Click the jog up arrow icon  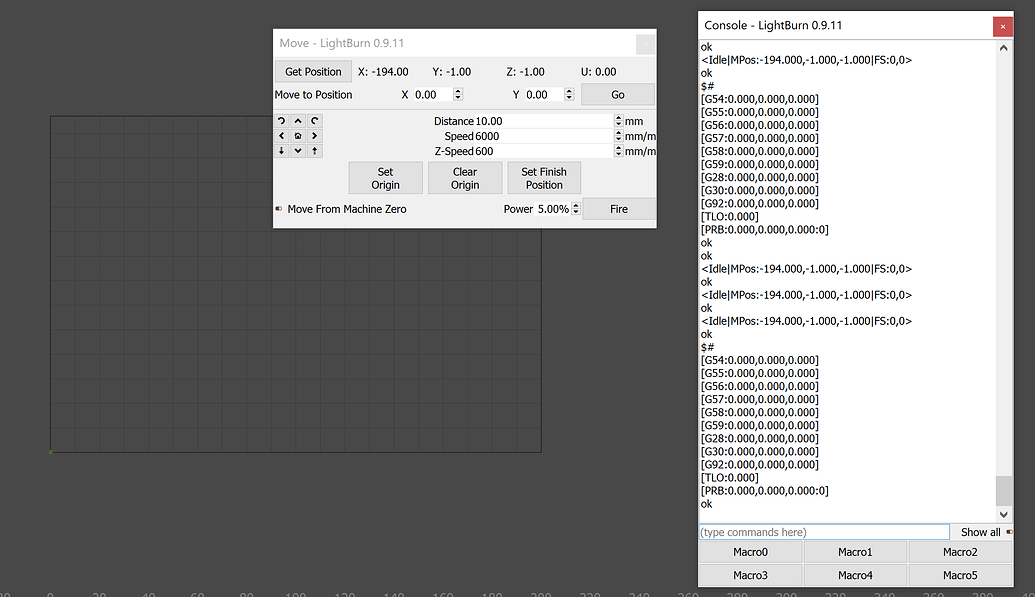point(298,120)
